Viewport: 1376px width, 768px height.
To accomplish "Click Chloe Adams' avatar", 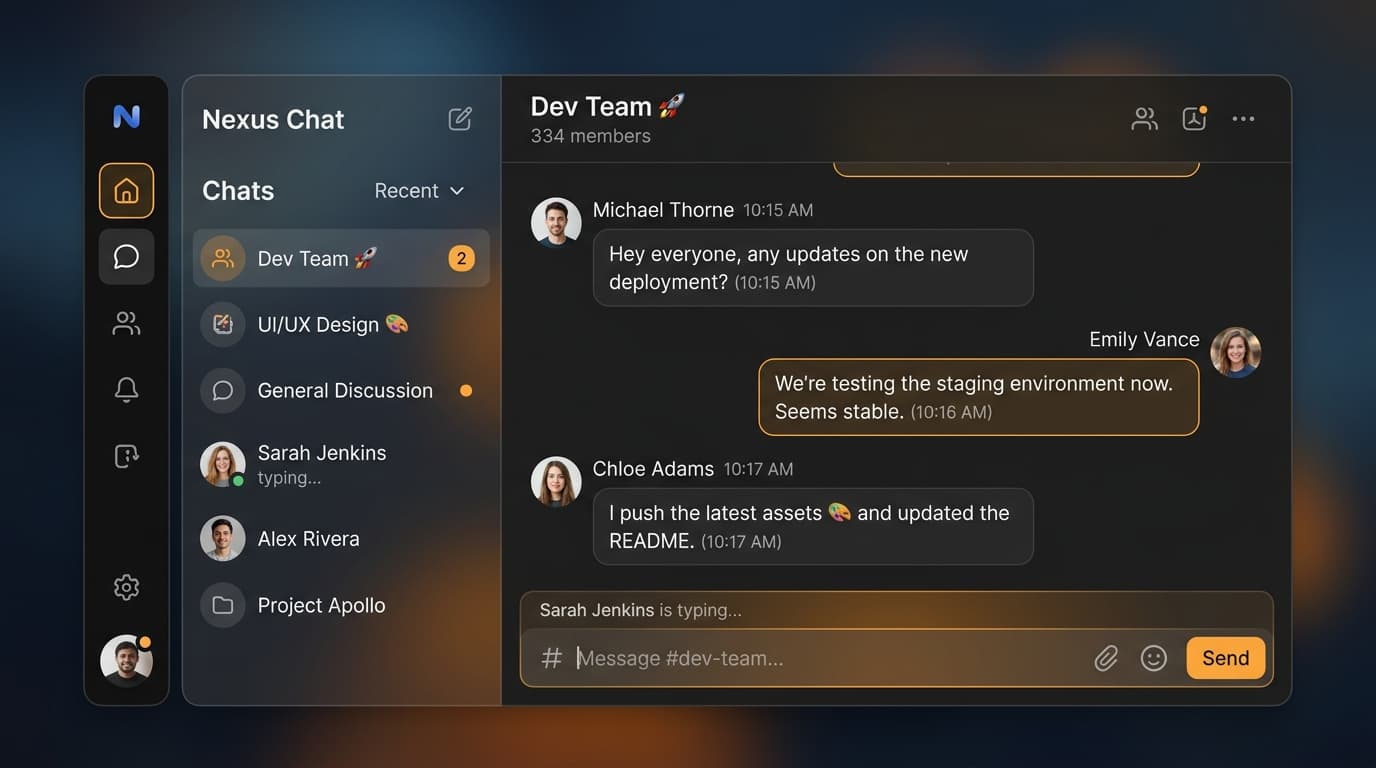I will [556, 481].
